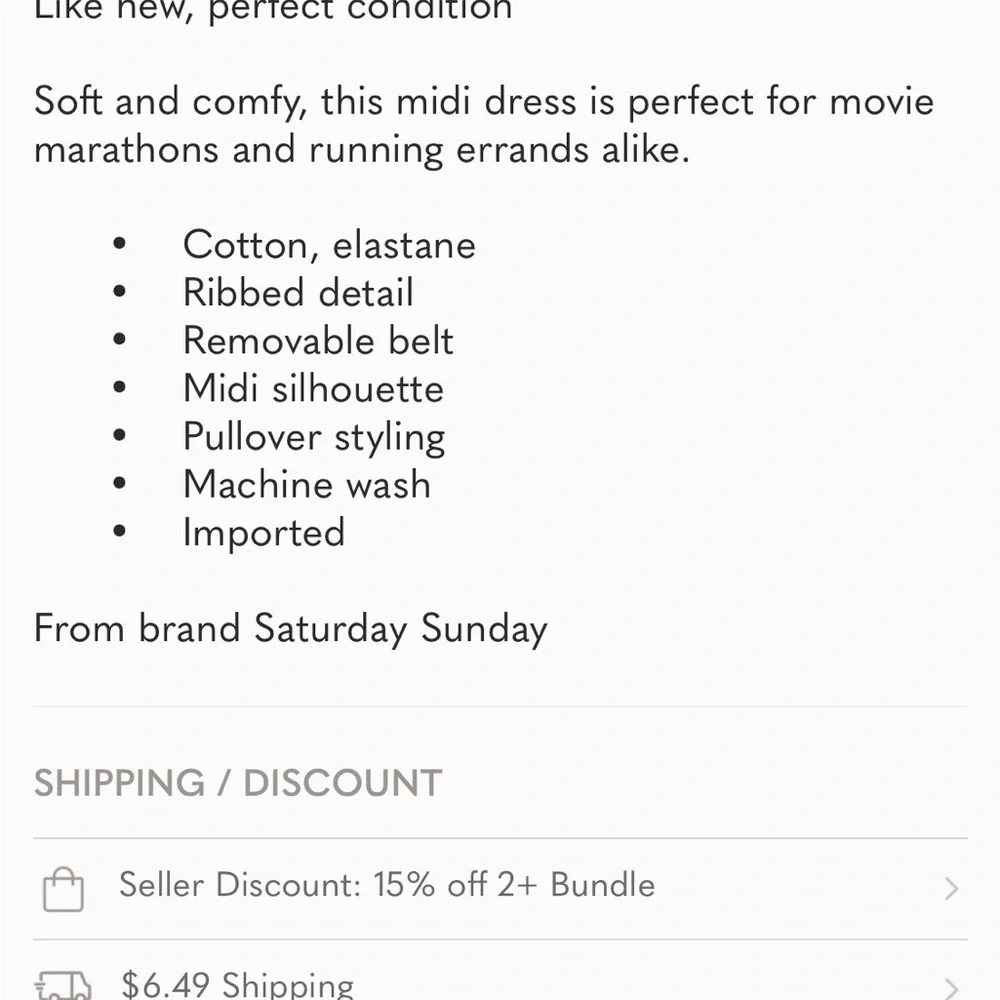
Task: Tap the 'Midi silhouette' bullet item
Action: pos(313,388)
